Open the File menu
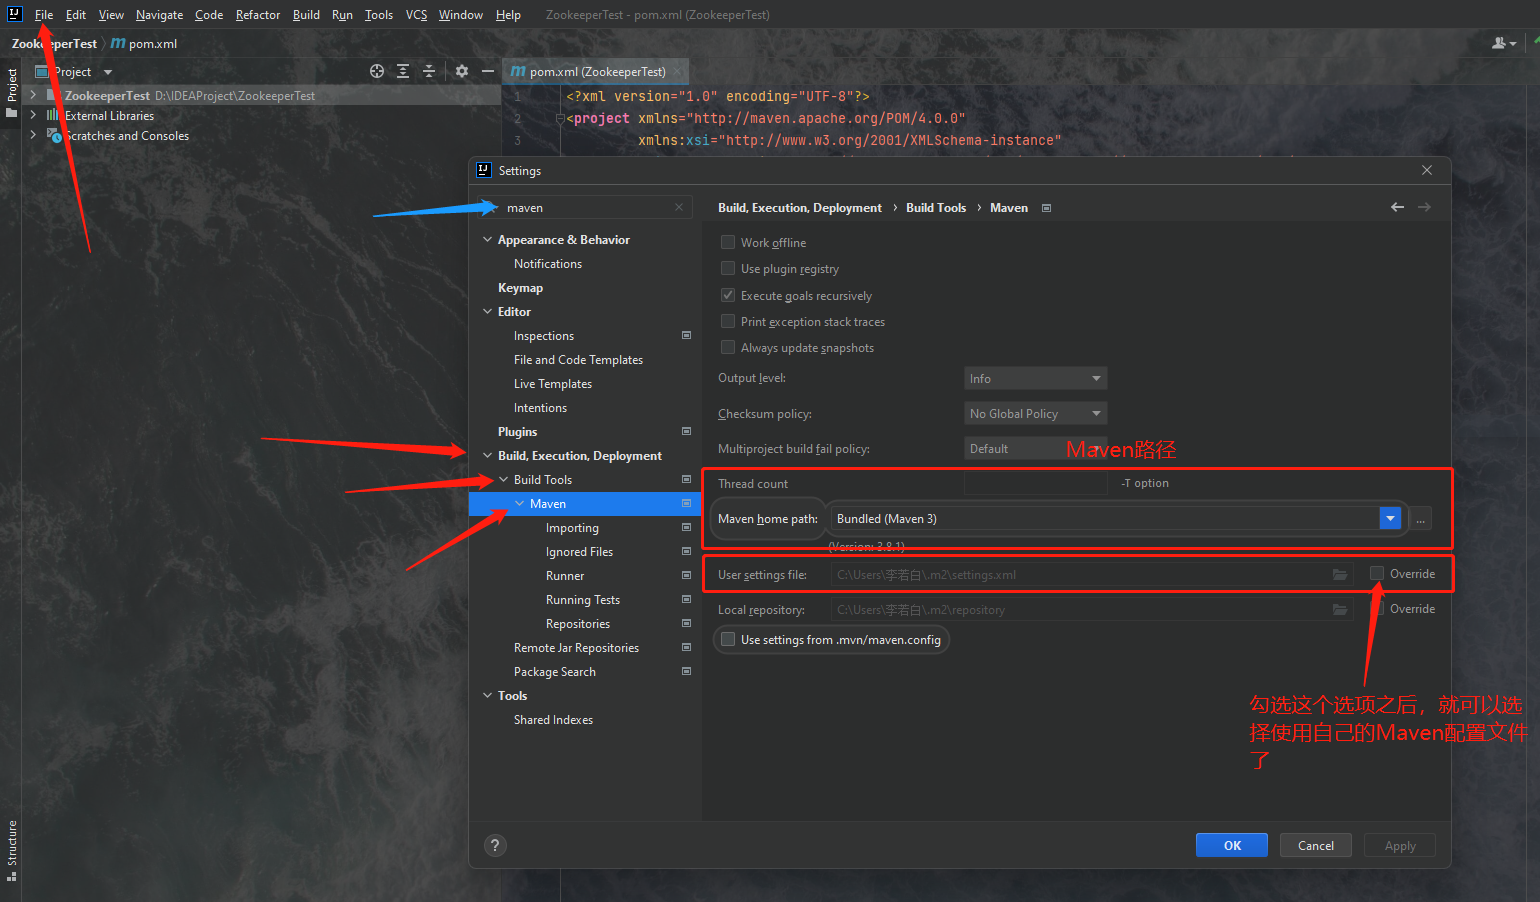 point(44,15)
